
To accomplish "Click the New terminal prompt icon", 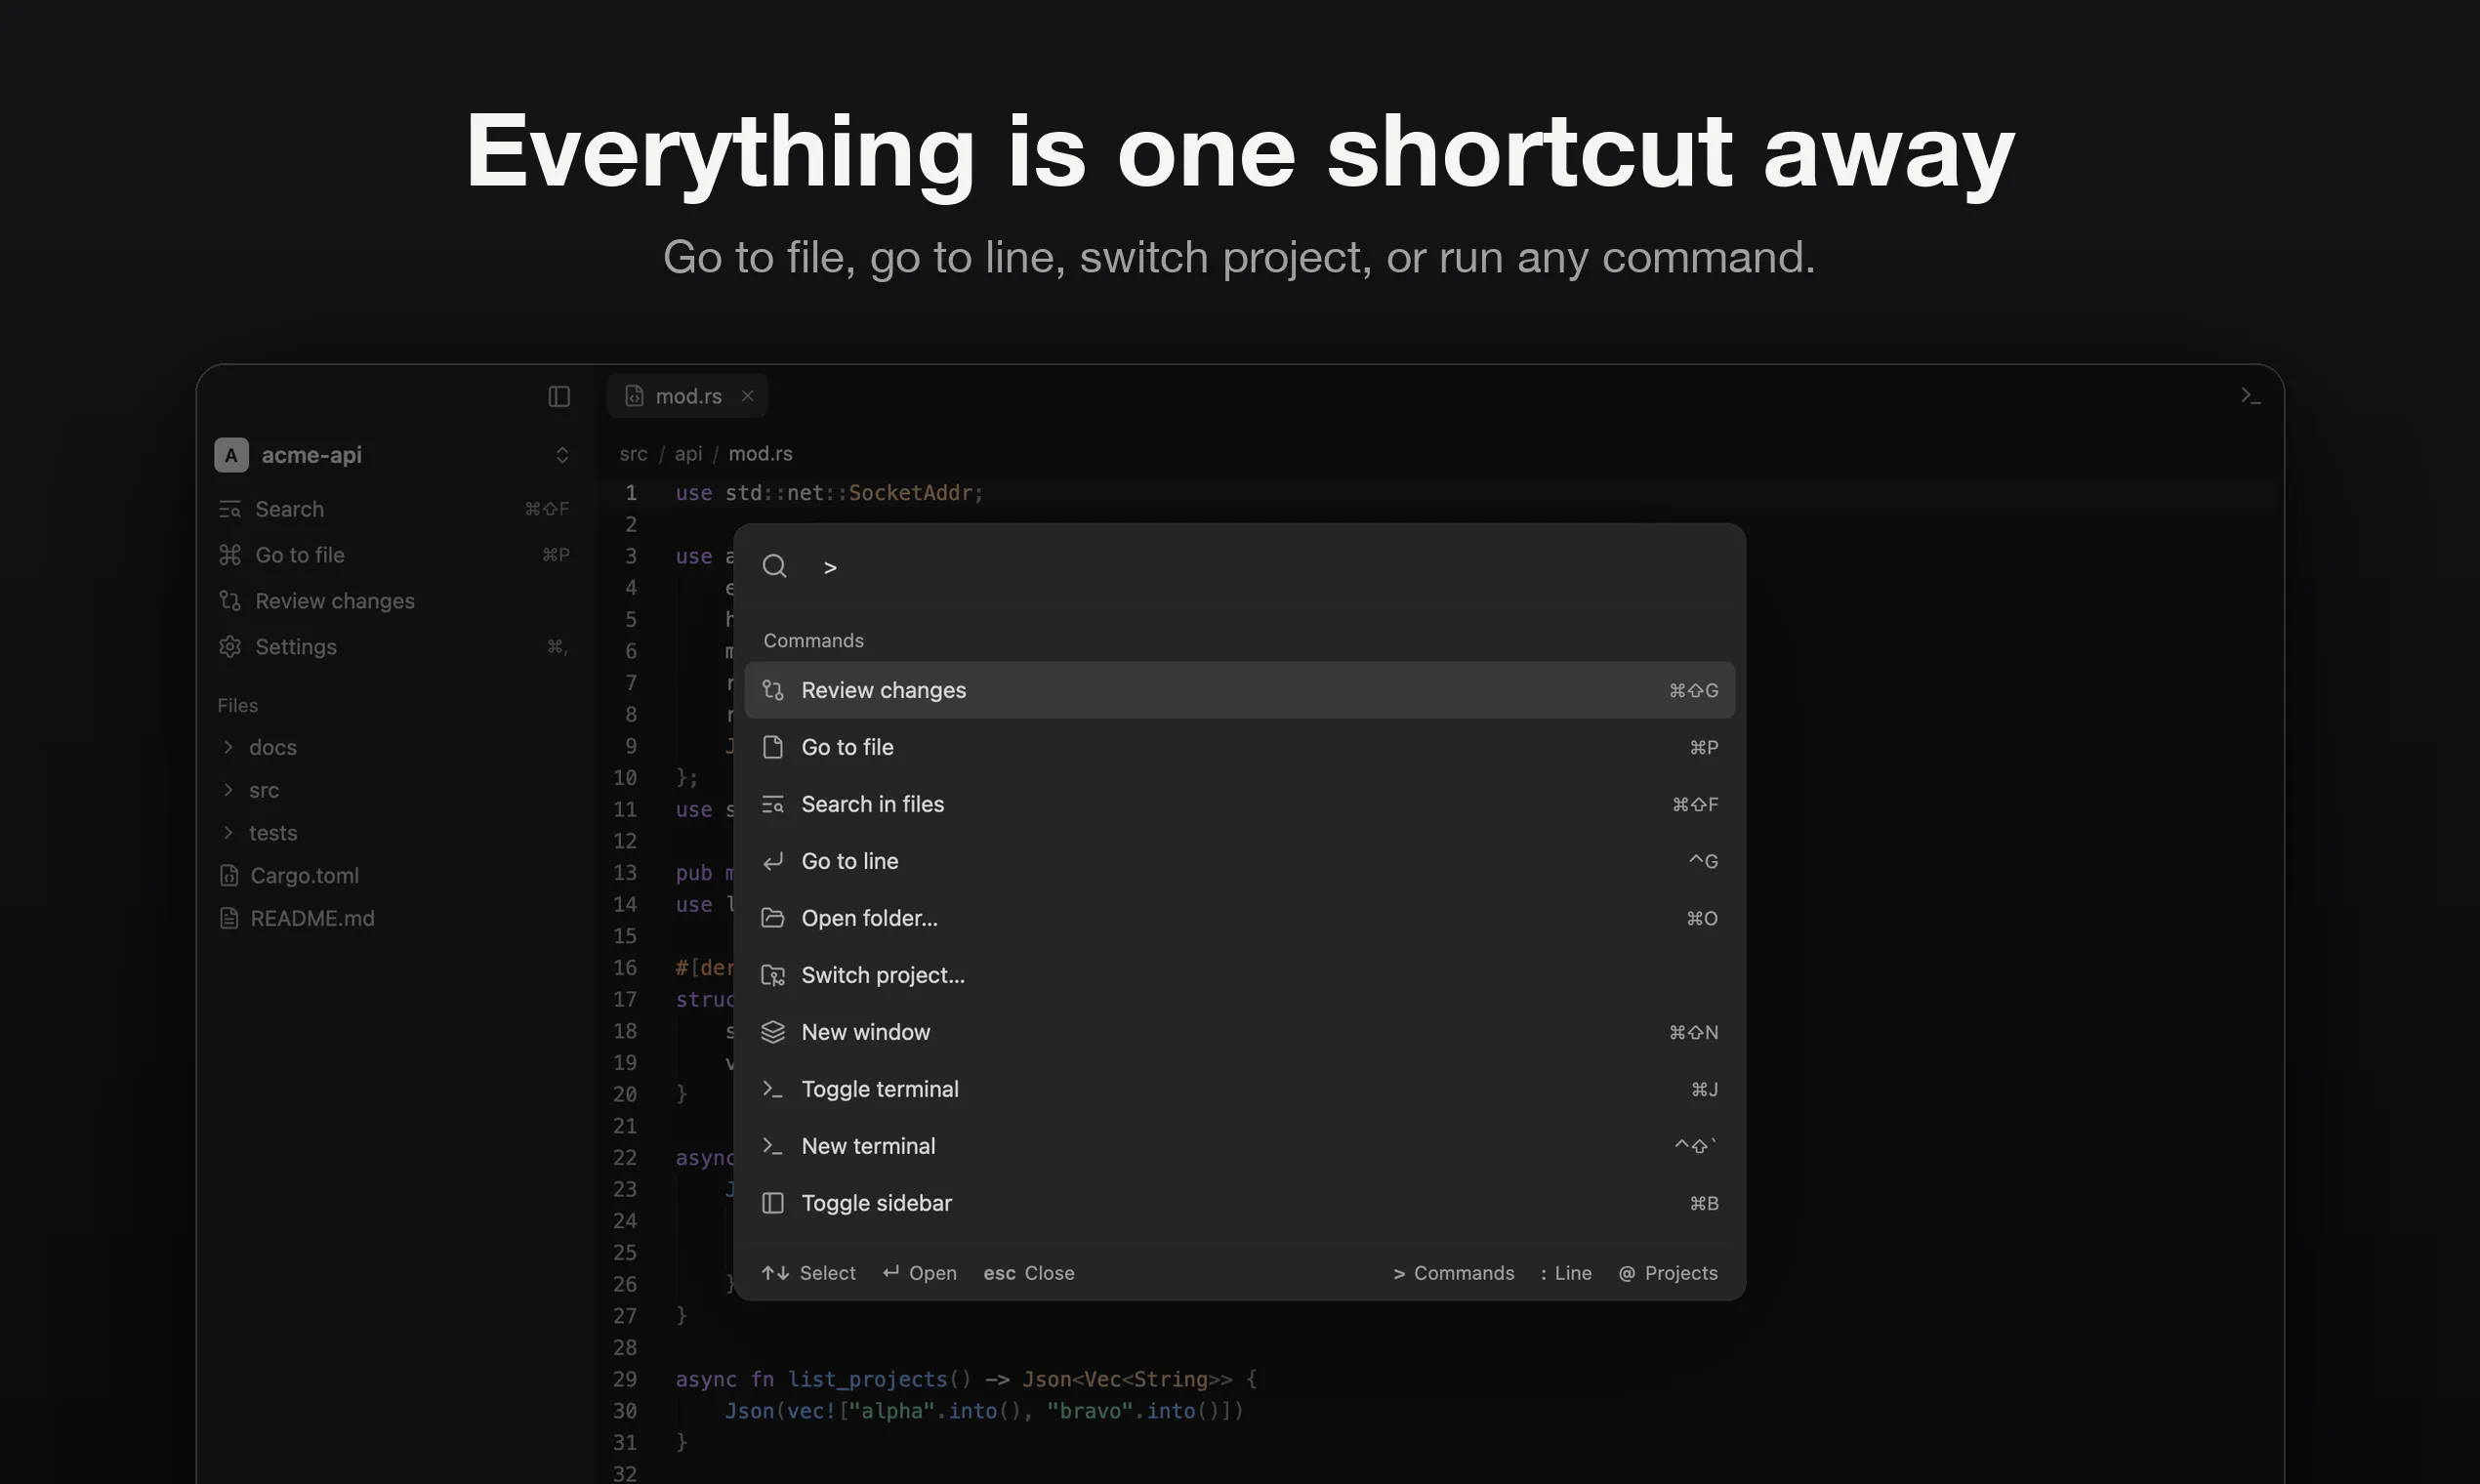I will (772, 1146).
